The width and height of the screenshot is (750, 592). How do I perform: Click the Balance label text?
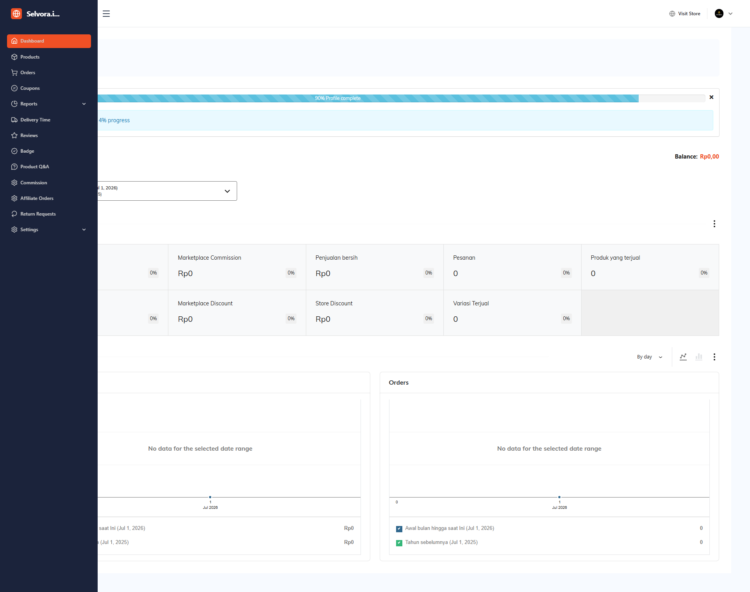(686, 156)
